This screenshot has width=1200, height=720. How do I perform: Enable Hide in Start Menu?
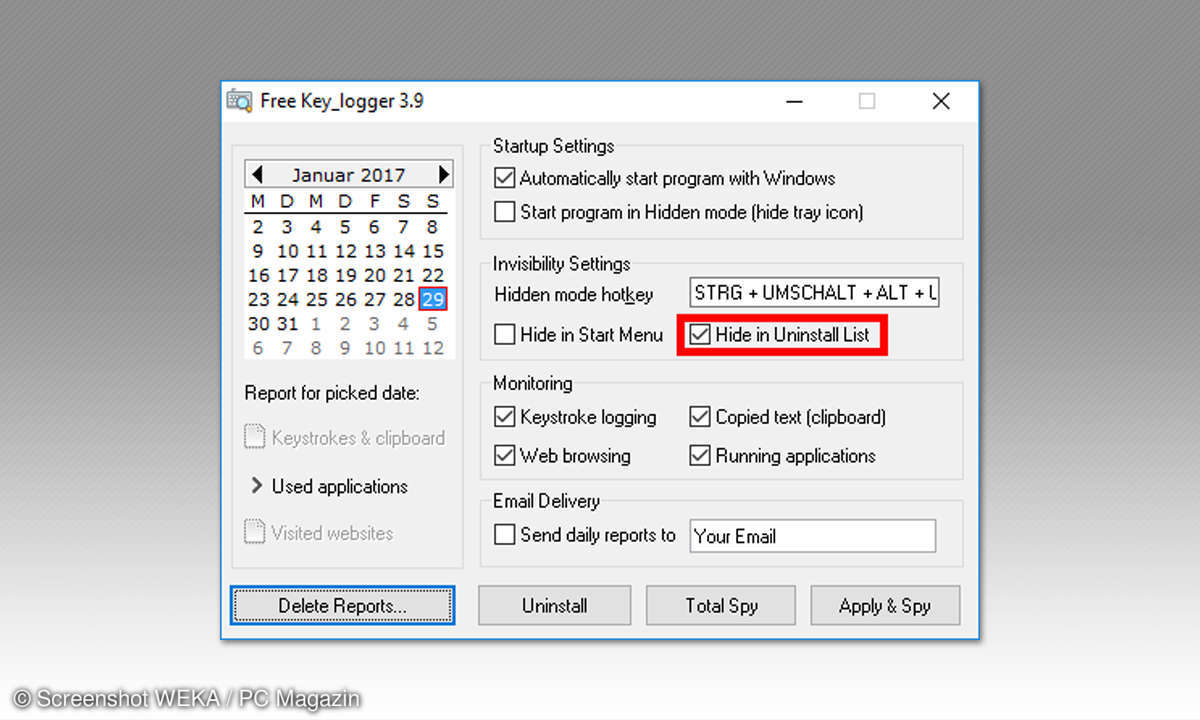coord(505,335)
